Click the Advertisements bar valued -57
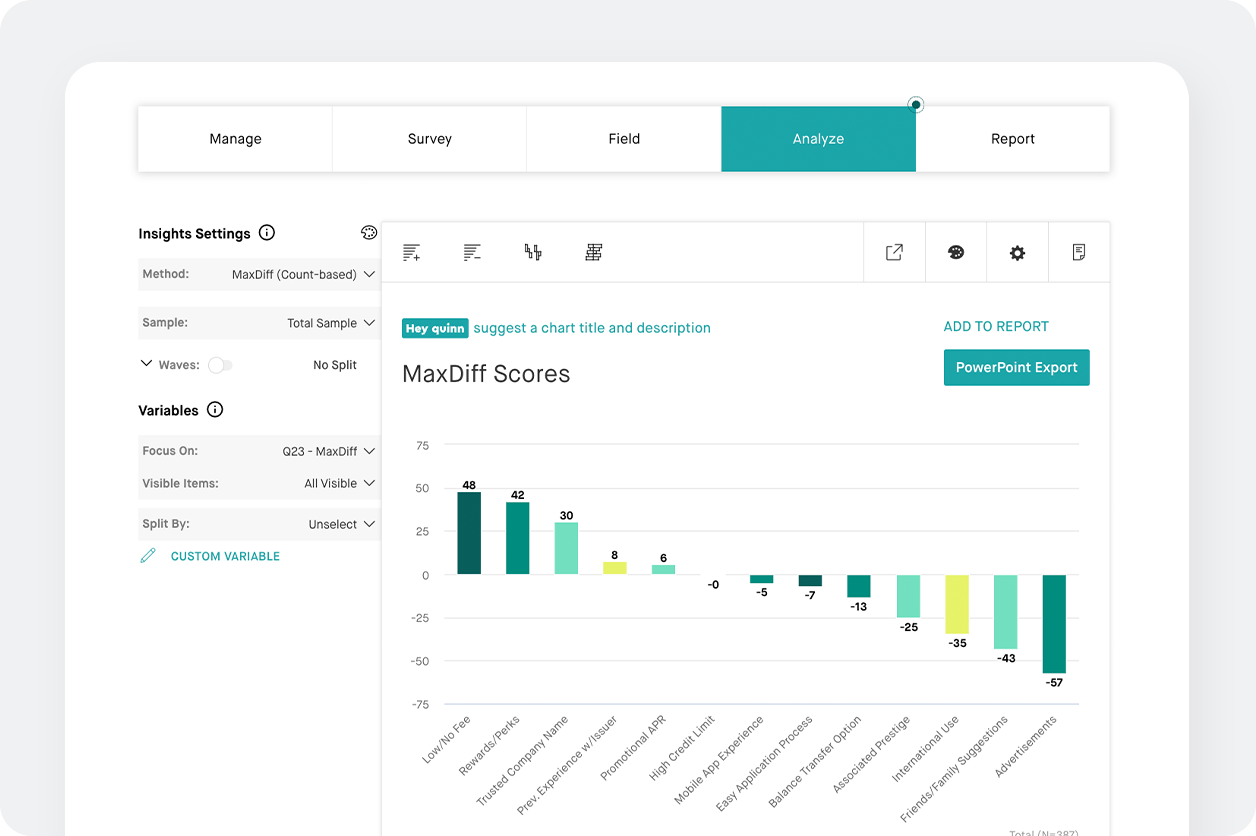Image resolution: width=1256 pixels, height=836 pixels. [x=1054, y=624]
